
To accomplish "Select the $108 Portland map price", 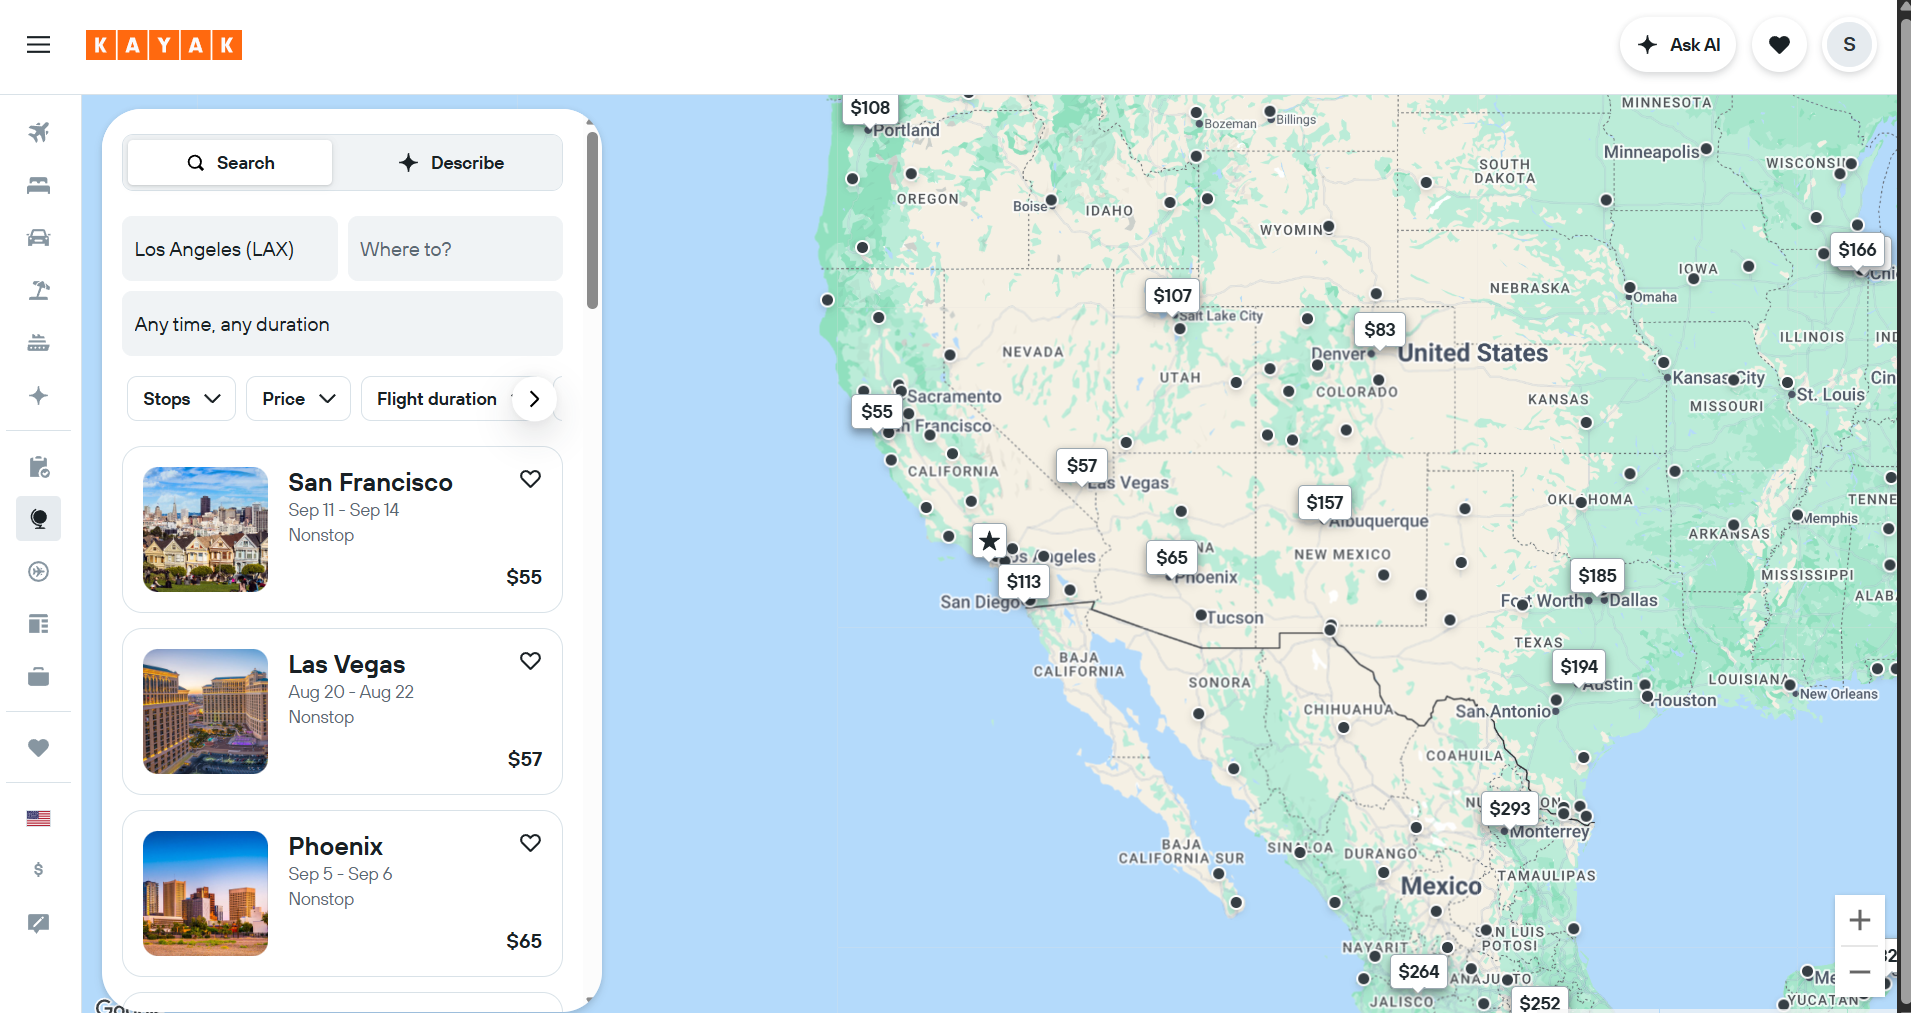I will pos(870,108).
